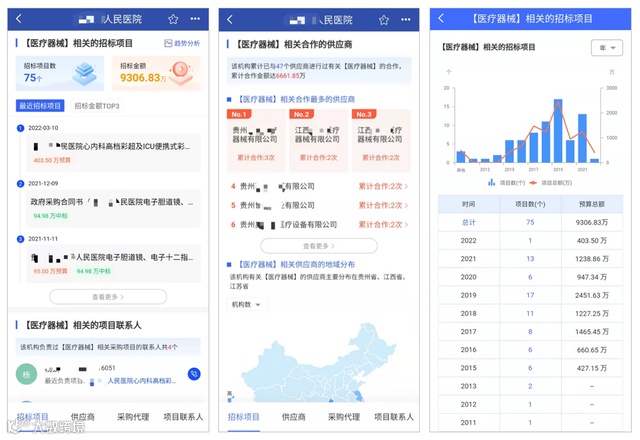Image resolution: width=640 pixels, height=440 pixels.
Task: Click 总计 label in table
Action: (x=469, y=222)
